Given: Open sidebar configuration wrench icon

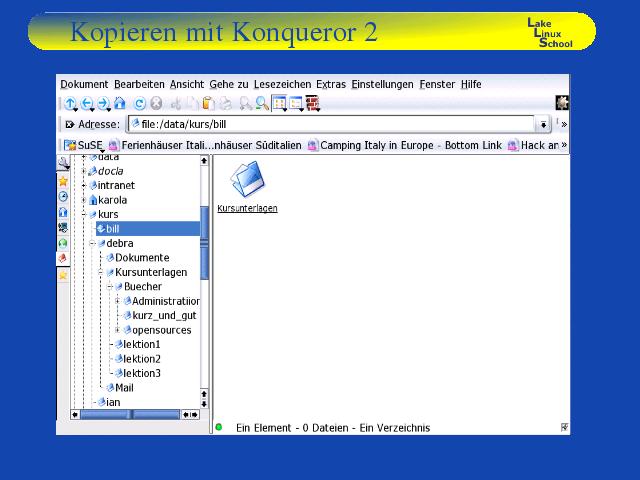Looking at the screenshot, I should [63, 163].
